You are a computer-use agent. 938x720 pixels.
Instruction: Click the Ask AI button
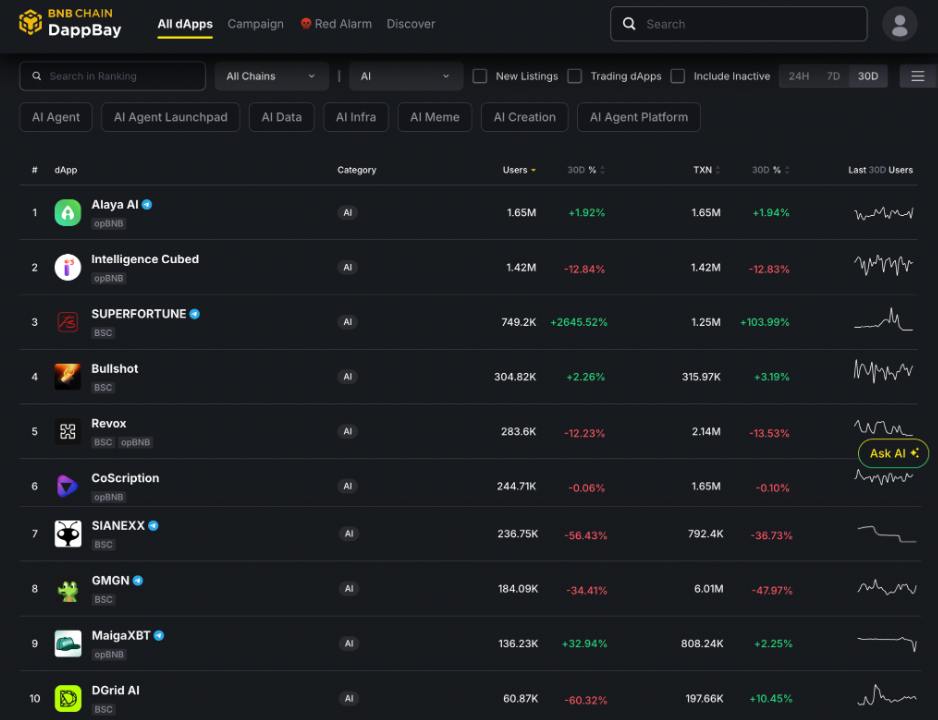tap(893, 453)
